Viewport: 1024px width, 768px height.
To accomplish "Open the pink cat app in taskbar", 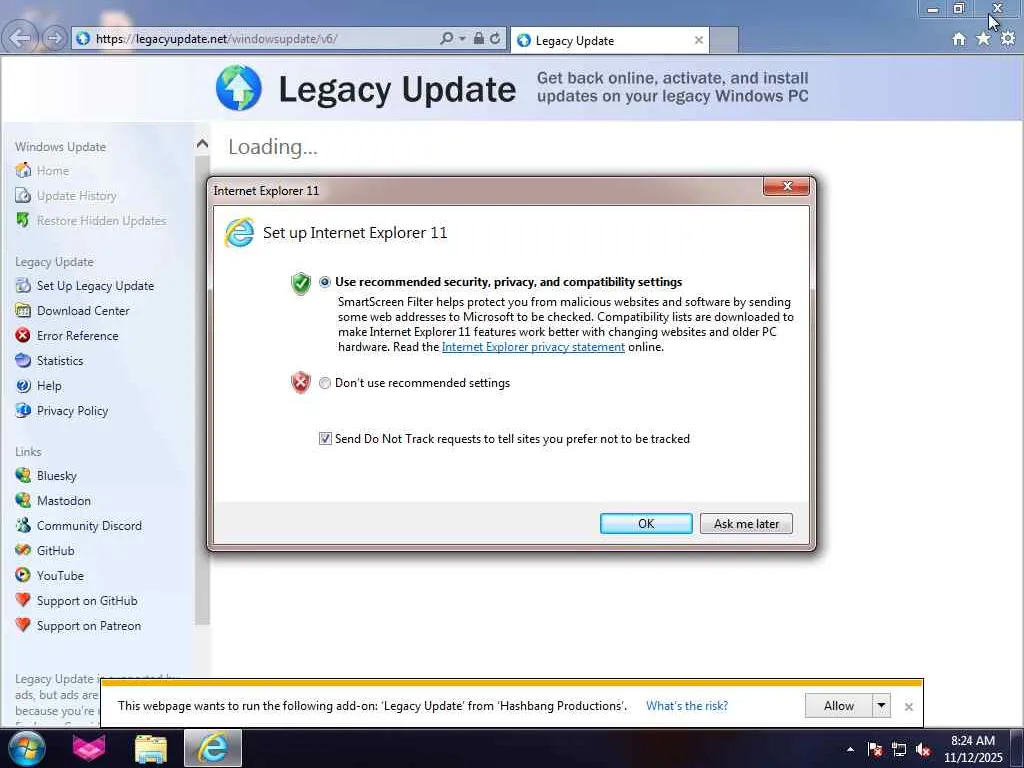I will (x=89, y=748).
